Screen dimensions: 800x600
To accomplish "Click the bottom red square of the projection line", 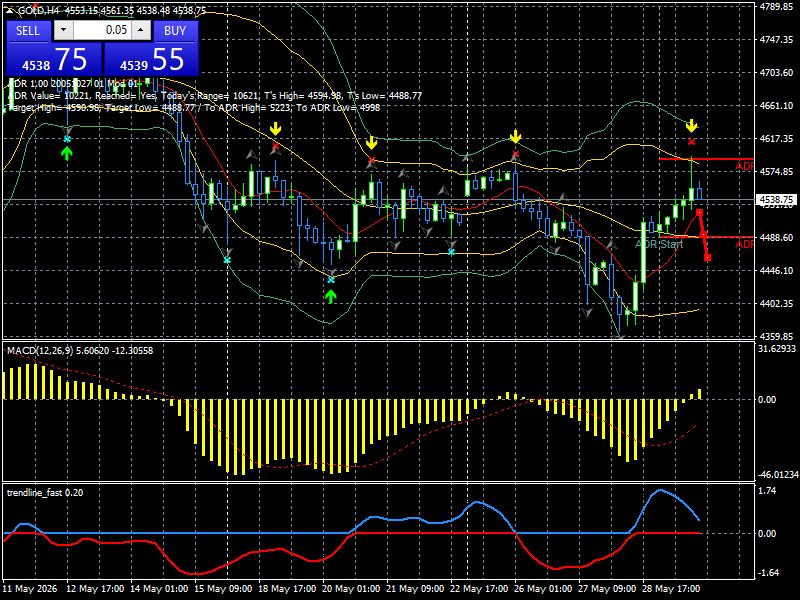I will [x=708, y=258].
